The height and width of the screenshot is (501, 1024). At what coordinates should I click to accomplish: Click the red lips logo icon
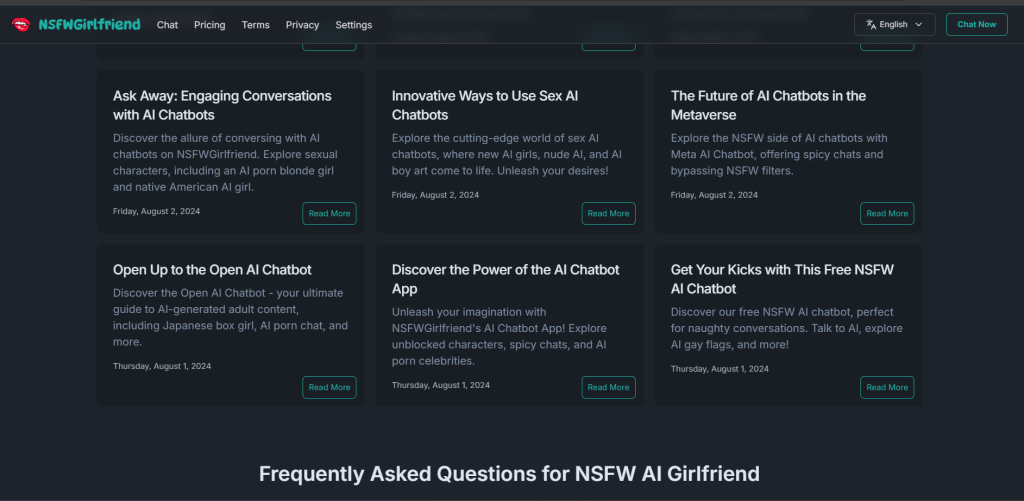tap(21, 24)
